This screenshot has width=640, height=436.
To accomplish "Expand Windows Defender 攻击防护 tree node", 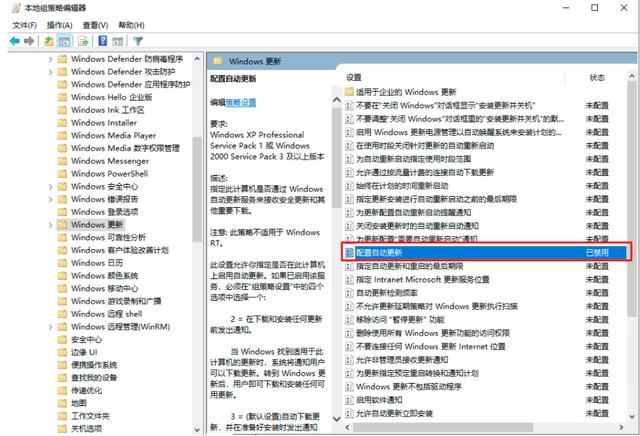I will pos(51,72).
